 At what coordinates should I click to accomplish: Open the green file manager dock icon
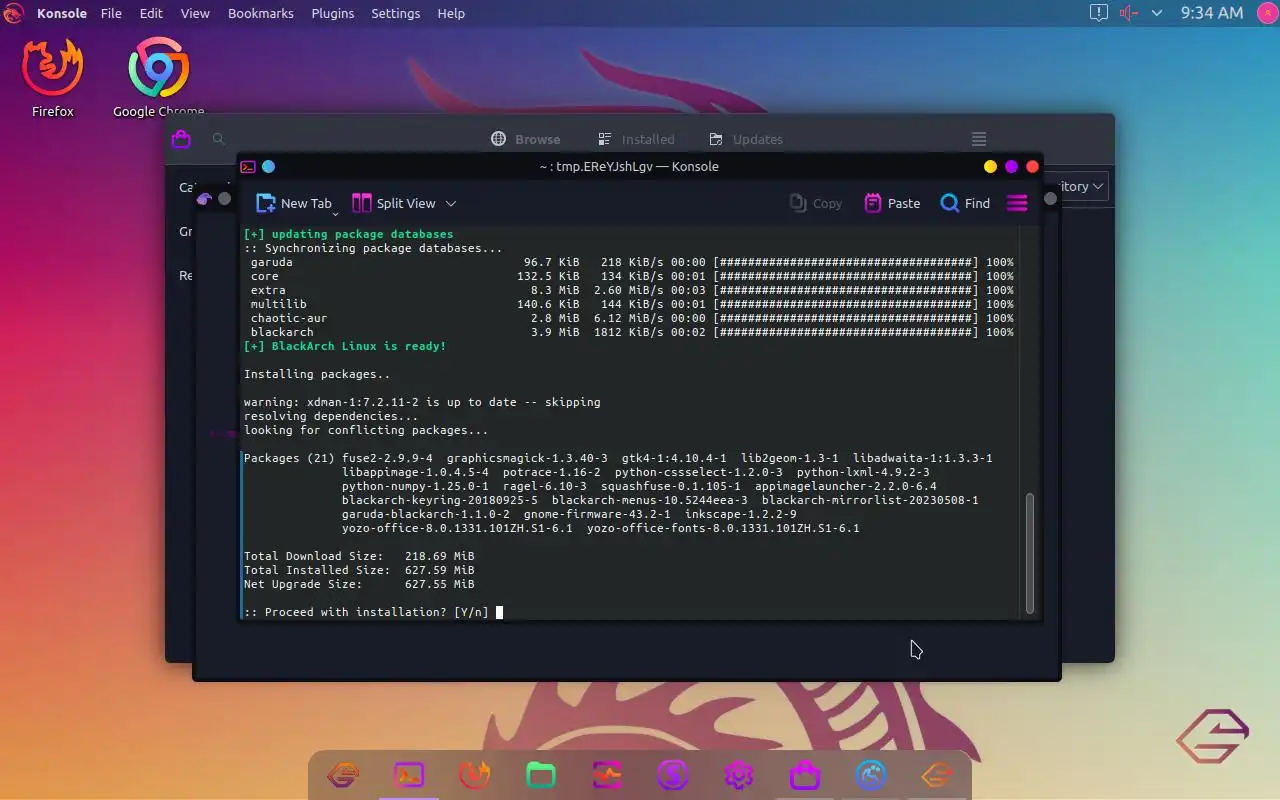coord(541,774)
